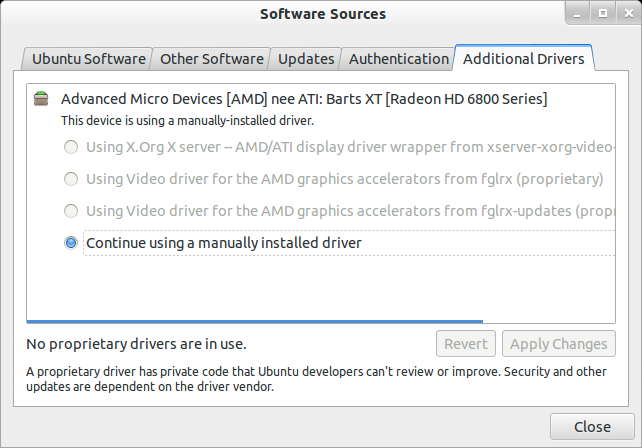Click the "No proprietary drivers are in use" status text
Image resolution: width=642 pixels, height=448 pixels.
click(x=136, y=345)
